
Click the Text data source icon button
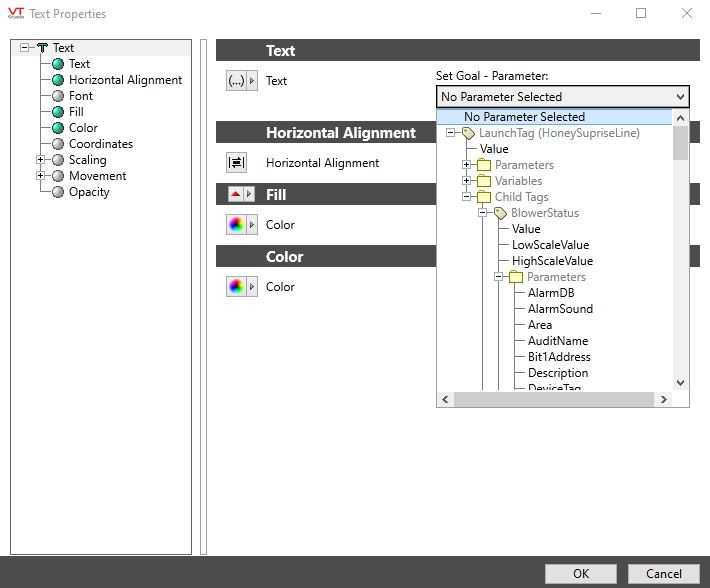[x=236, y=81]
